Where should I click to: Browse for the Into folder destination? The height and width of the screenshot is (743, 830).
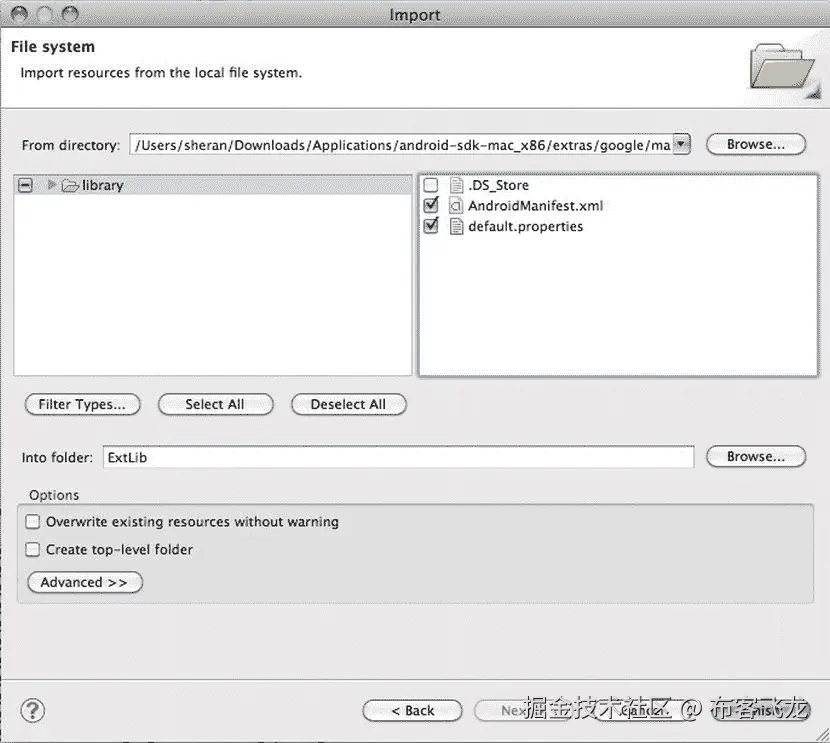755,456
